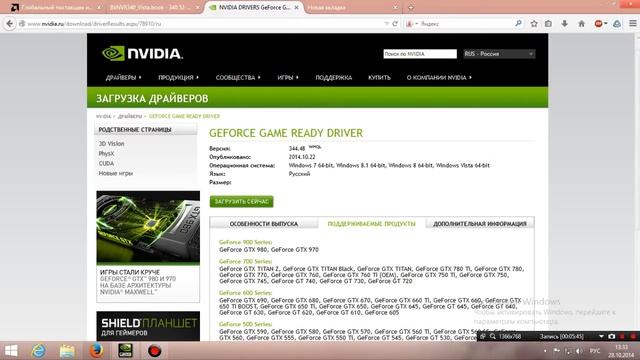The width and height of the screenshot is (640, 360).
Task: Click the GTX 980 graphics card banner image
Action: tap(148, 228)
